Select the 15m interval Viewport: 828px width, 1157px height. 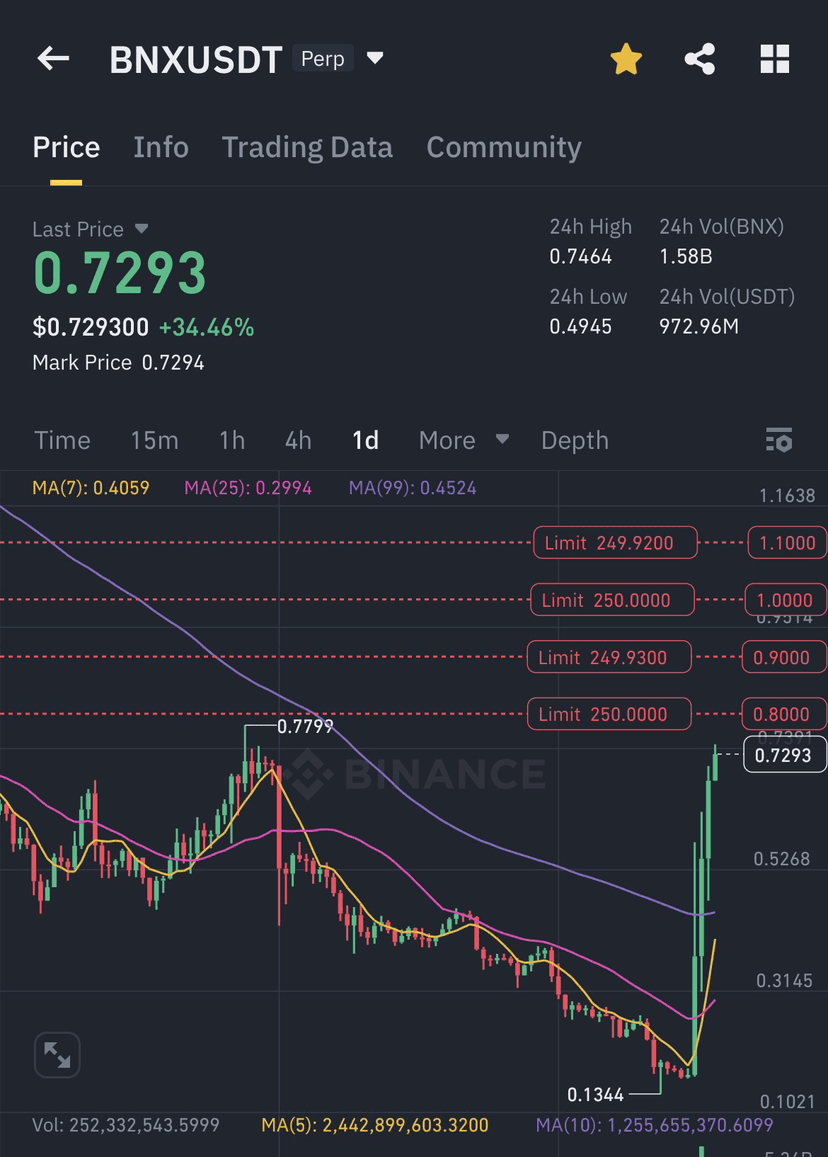(154, 441)
